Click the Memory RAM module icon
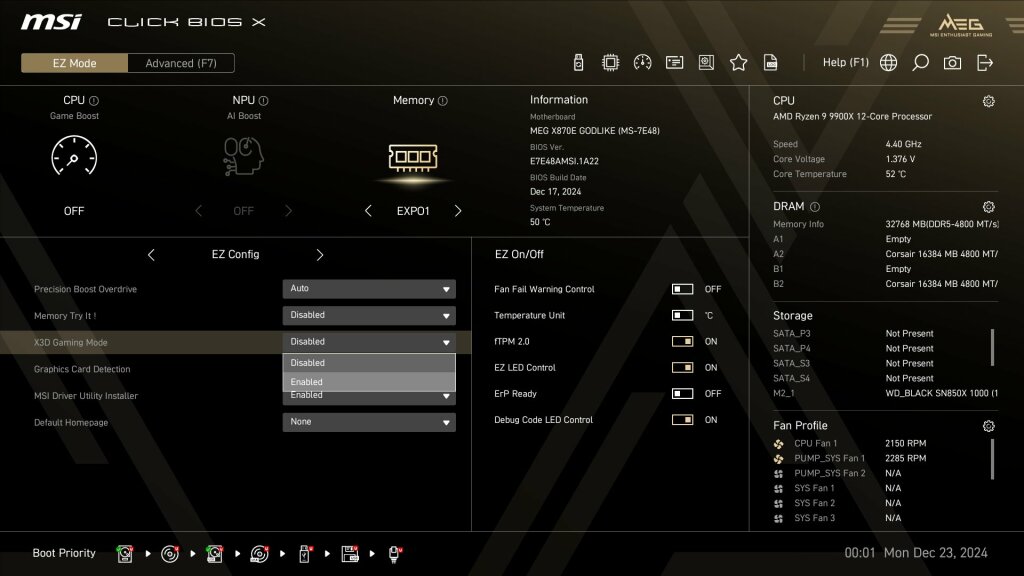This screenshot has width=1024, height=576. pyautogui.click(x=413, y=157)
